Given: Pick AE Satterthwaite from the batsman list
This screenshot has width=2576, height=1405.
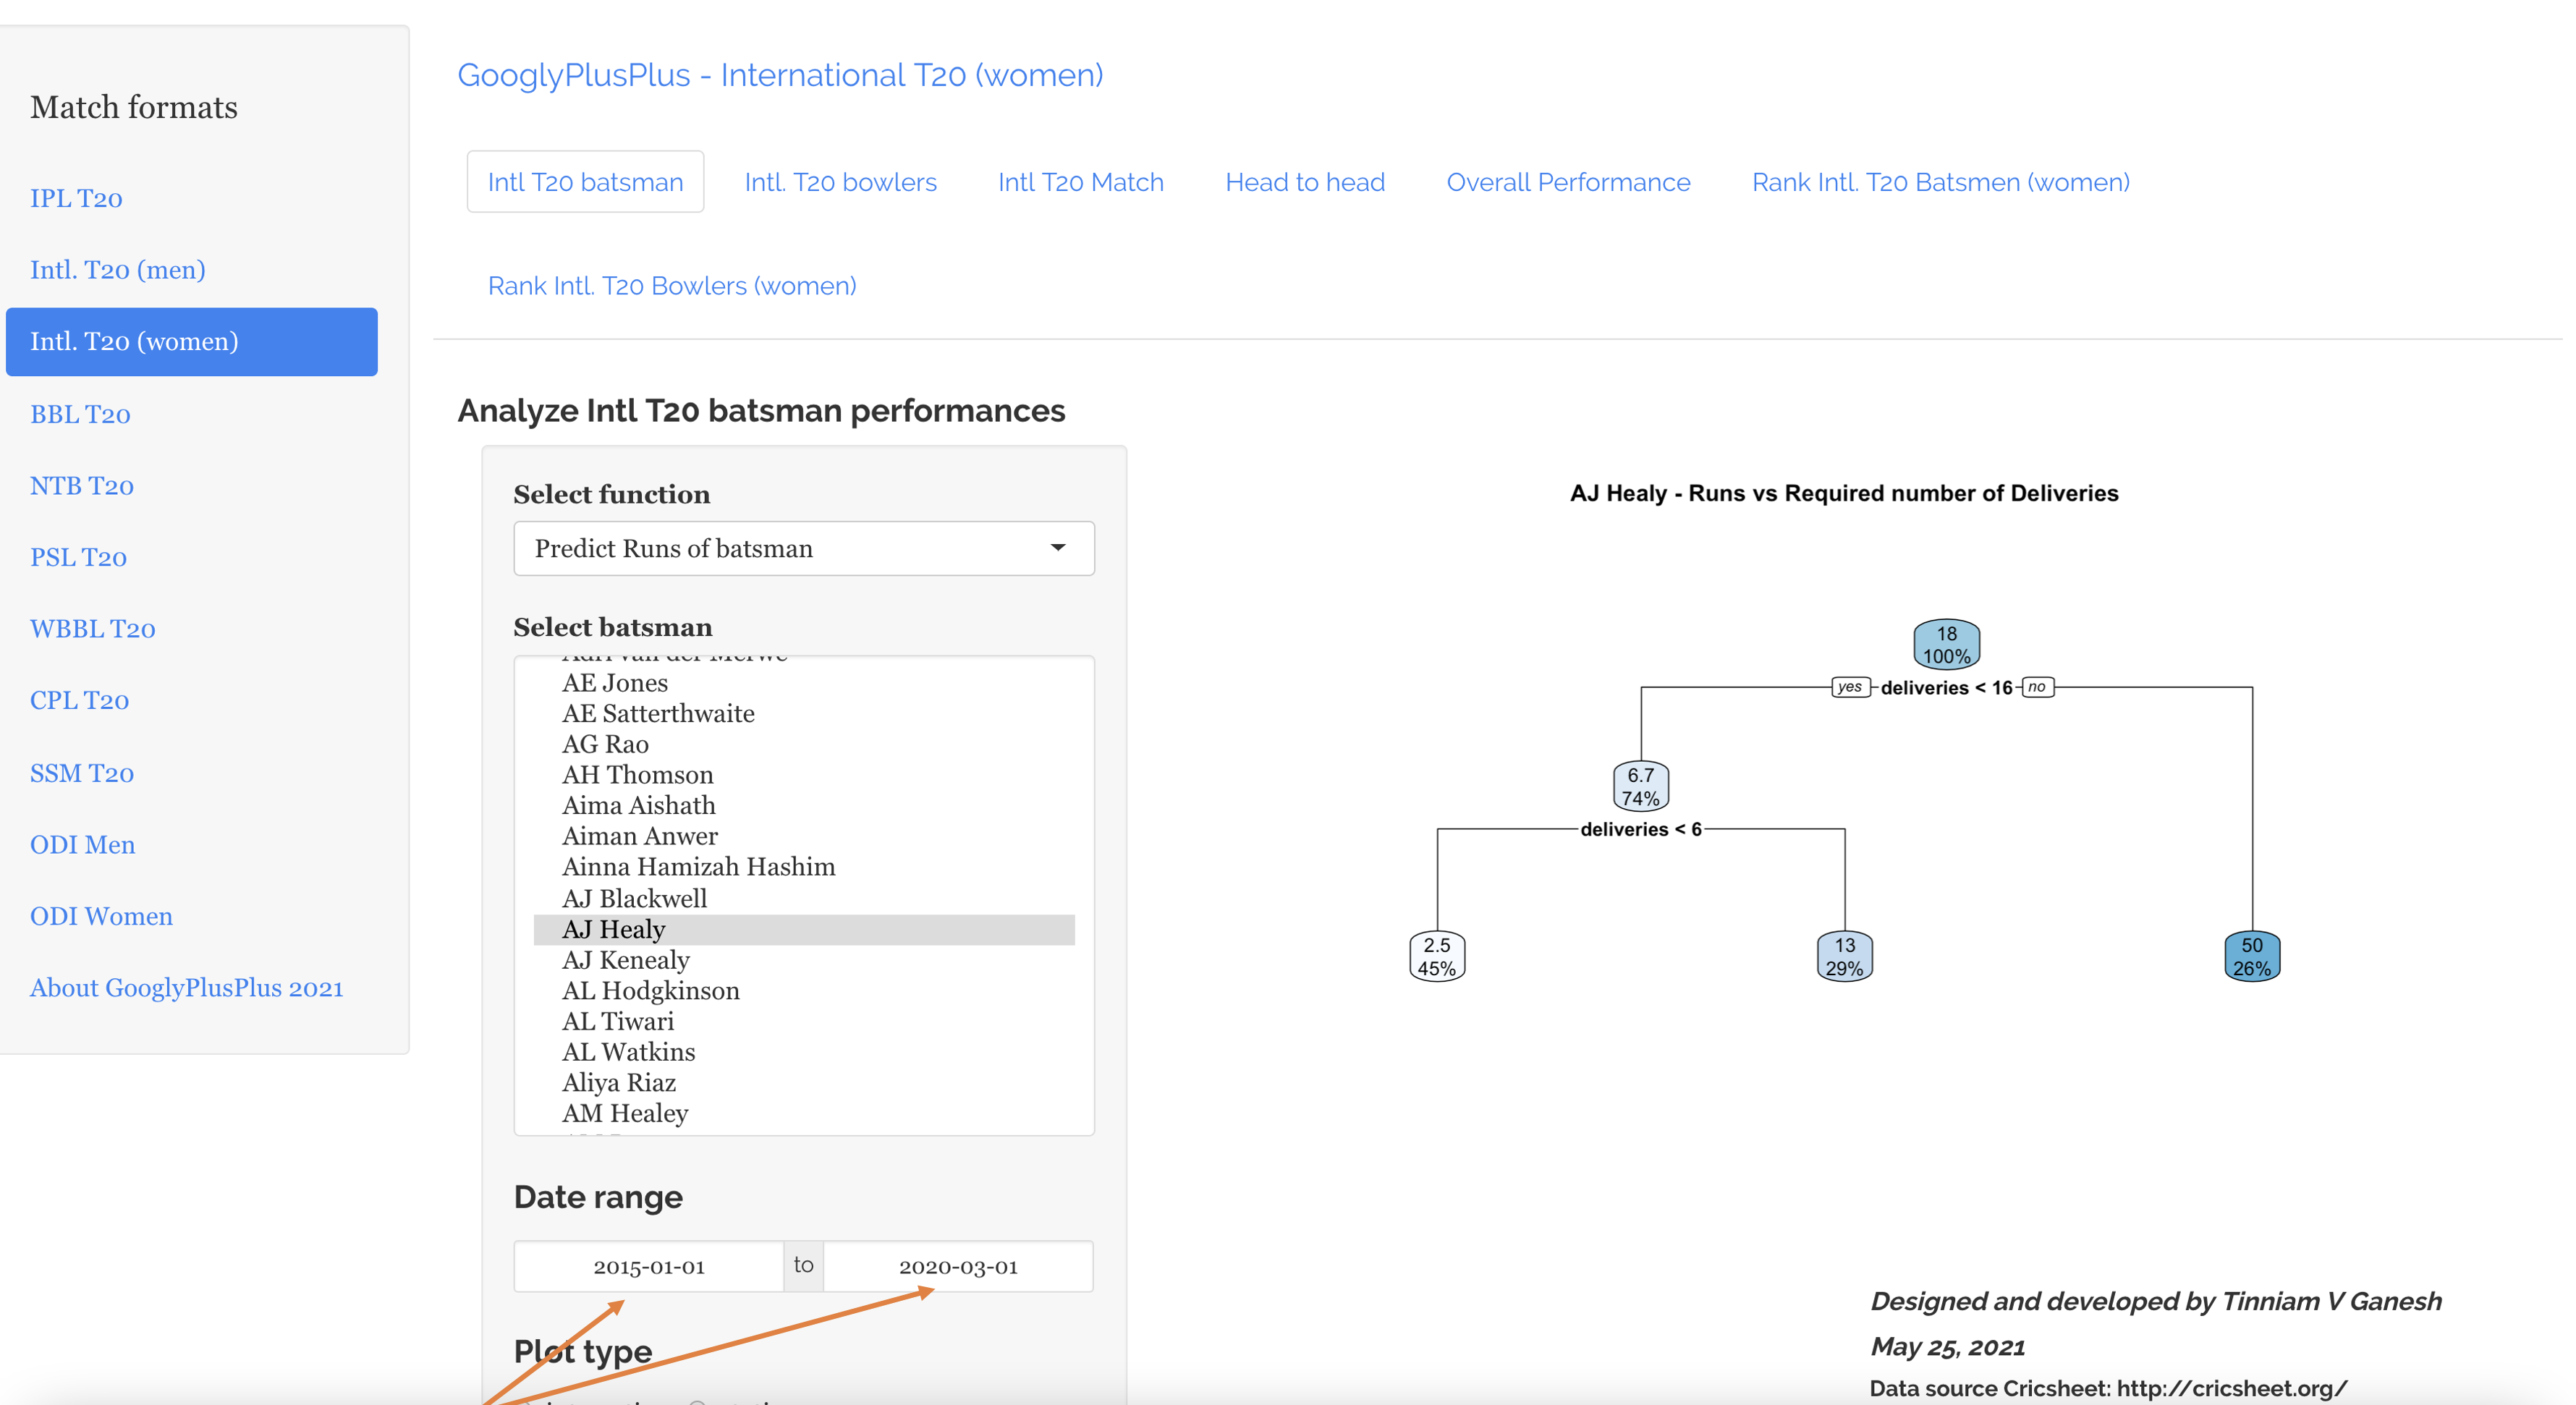Looking at the screenshot, I should [658, 713].
